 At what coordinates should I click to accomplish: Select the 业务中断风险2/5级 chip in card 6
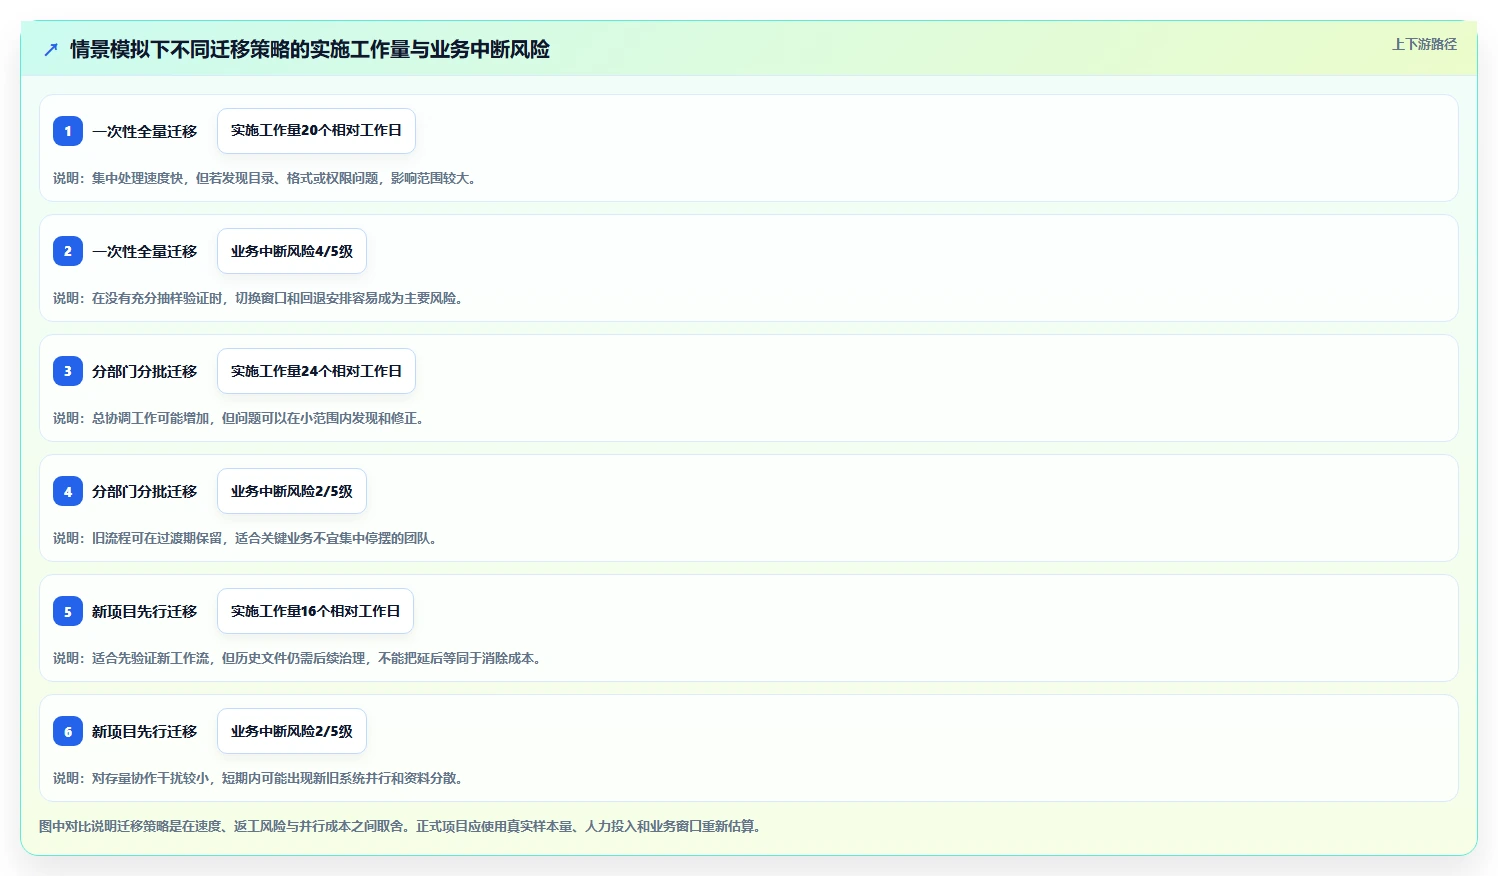[x=292, y=731]
